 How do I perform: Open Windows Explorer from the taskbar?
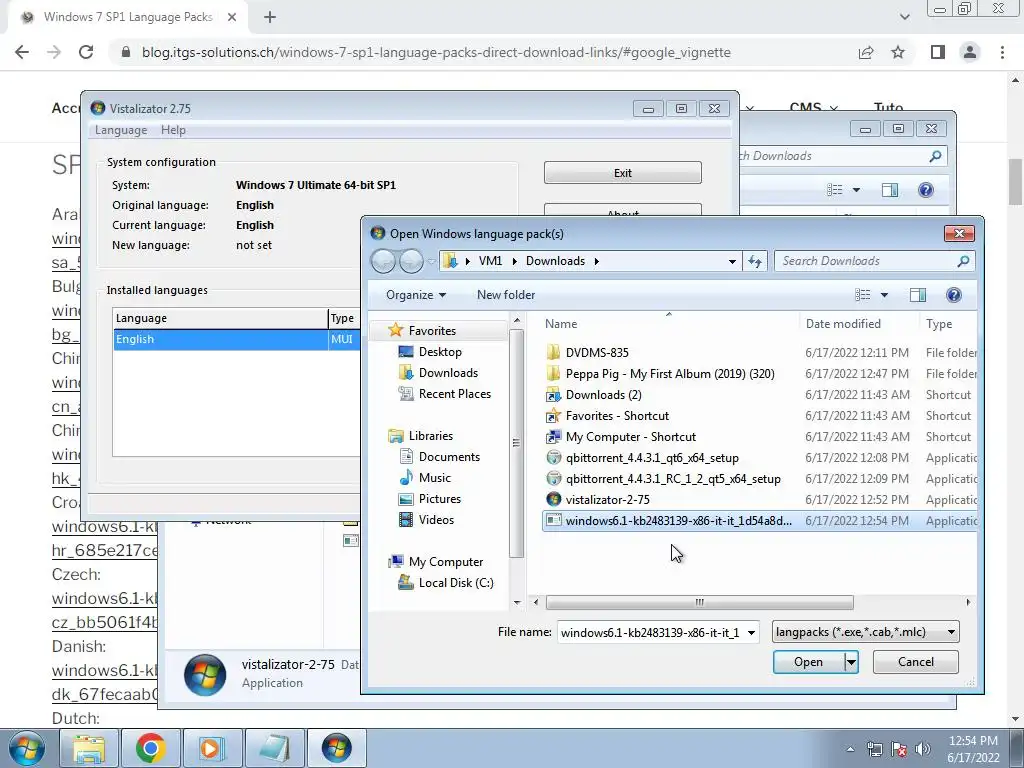(x=88, y=748)
